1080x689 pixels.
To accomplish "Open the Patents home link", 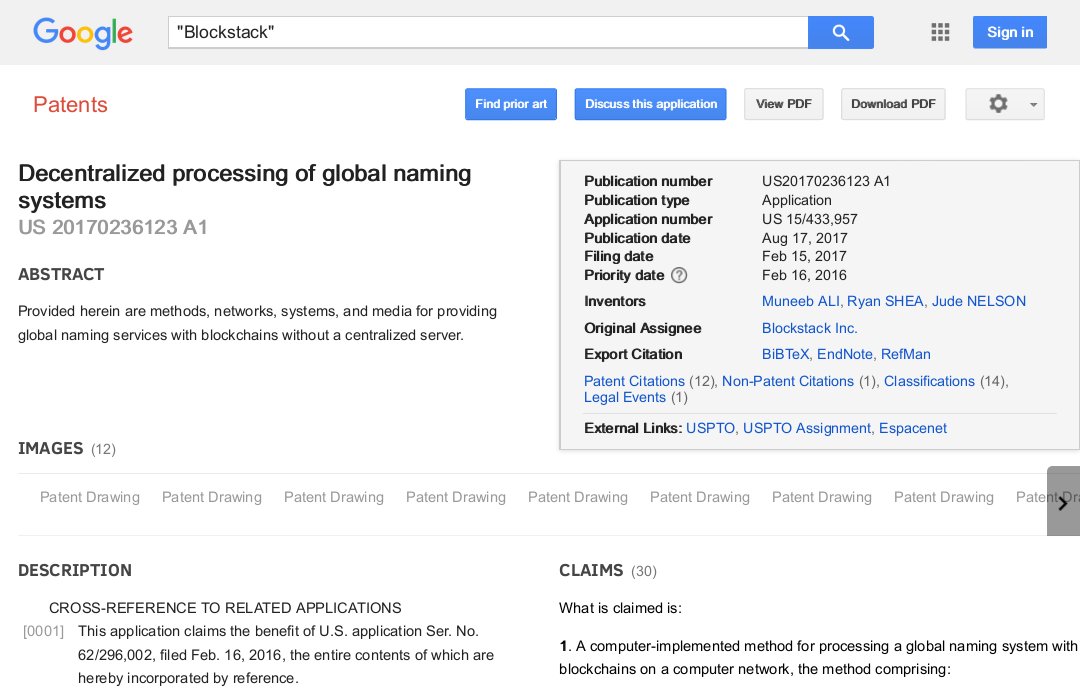I will [x=70, y=105].
